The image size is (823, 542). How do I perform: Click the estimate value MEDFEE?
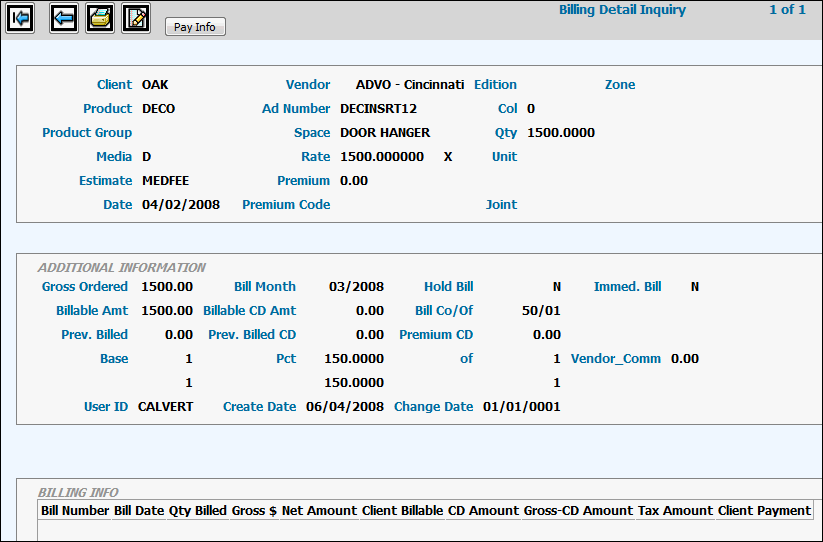click(165, 181)
